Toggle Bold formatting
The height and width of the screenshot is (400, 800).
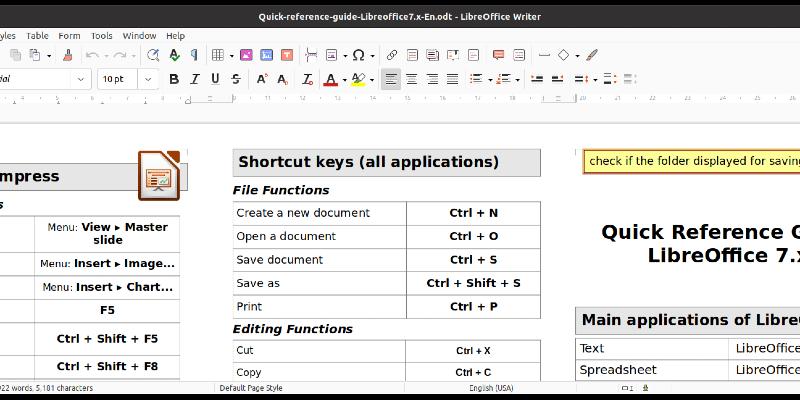174,79
